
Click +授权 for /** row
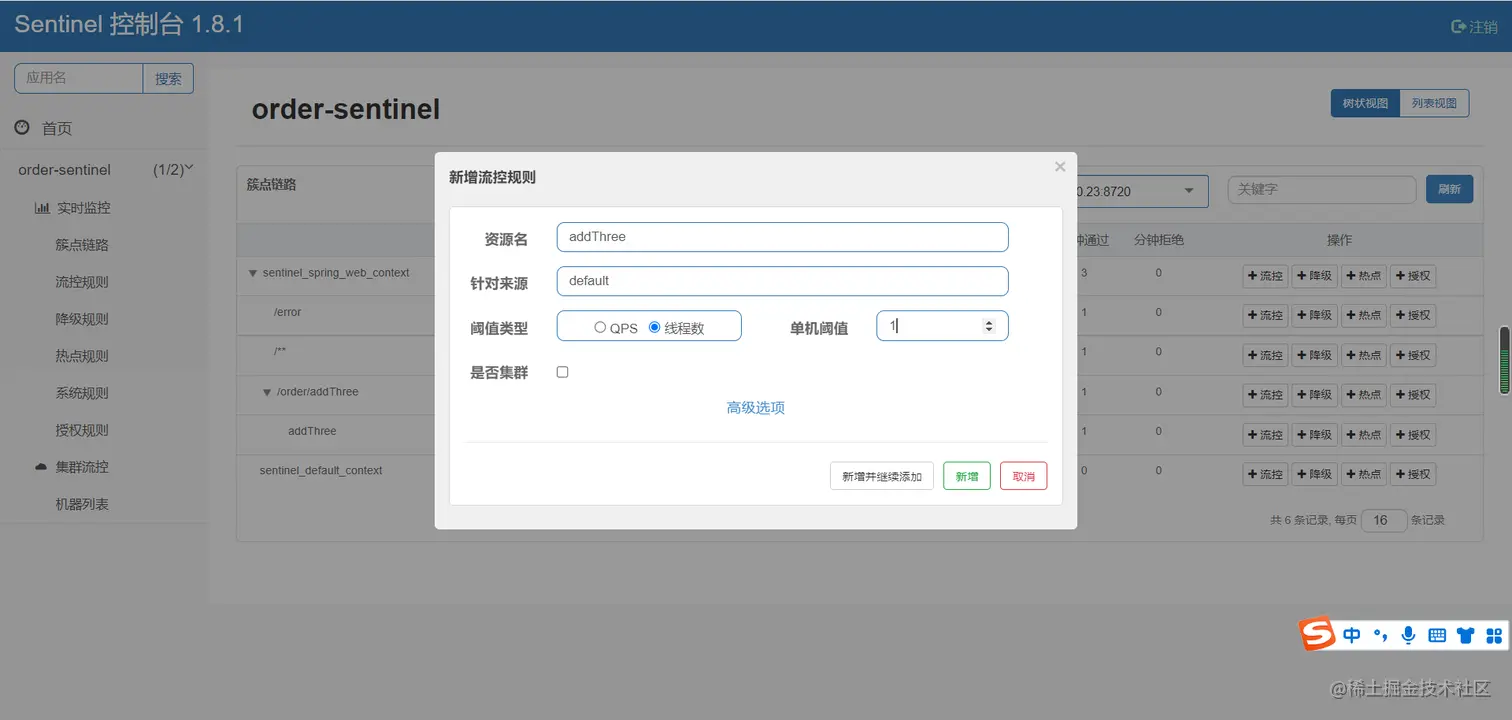pos(1412,355)
